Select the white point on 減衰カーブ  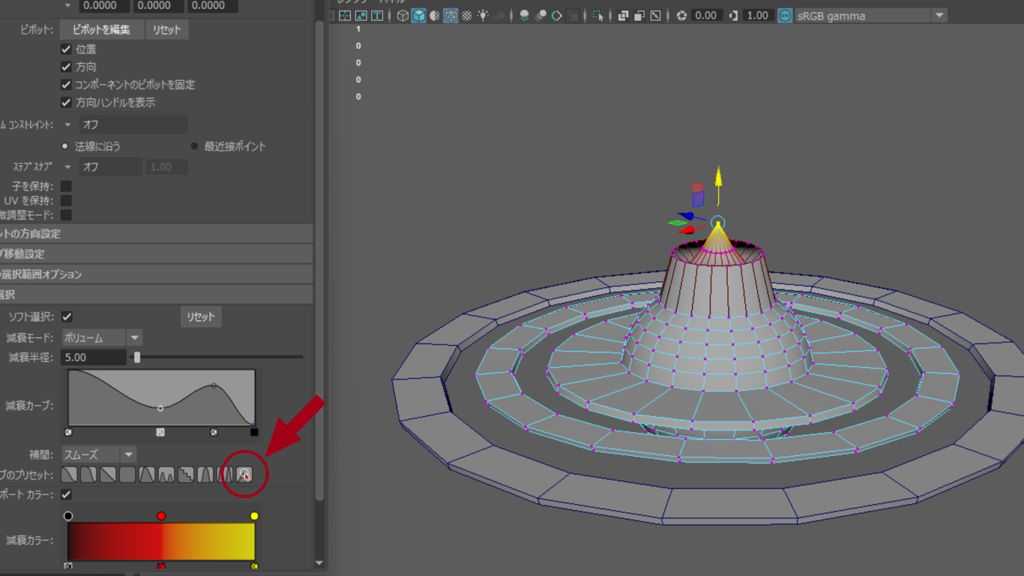click(161, 408)
